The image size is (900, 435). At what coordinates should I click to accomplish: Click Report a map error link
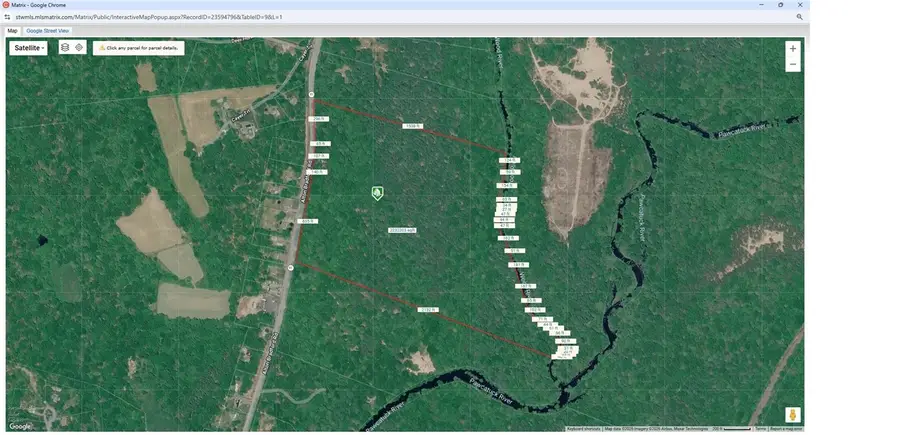pos(786,429)
